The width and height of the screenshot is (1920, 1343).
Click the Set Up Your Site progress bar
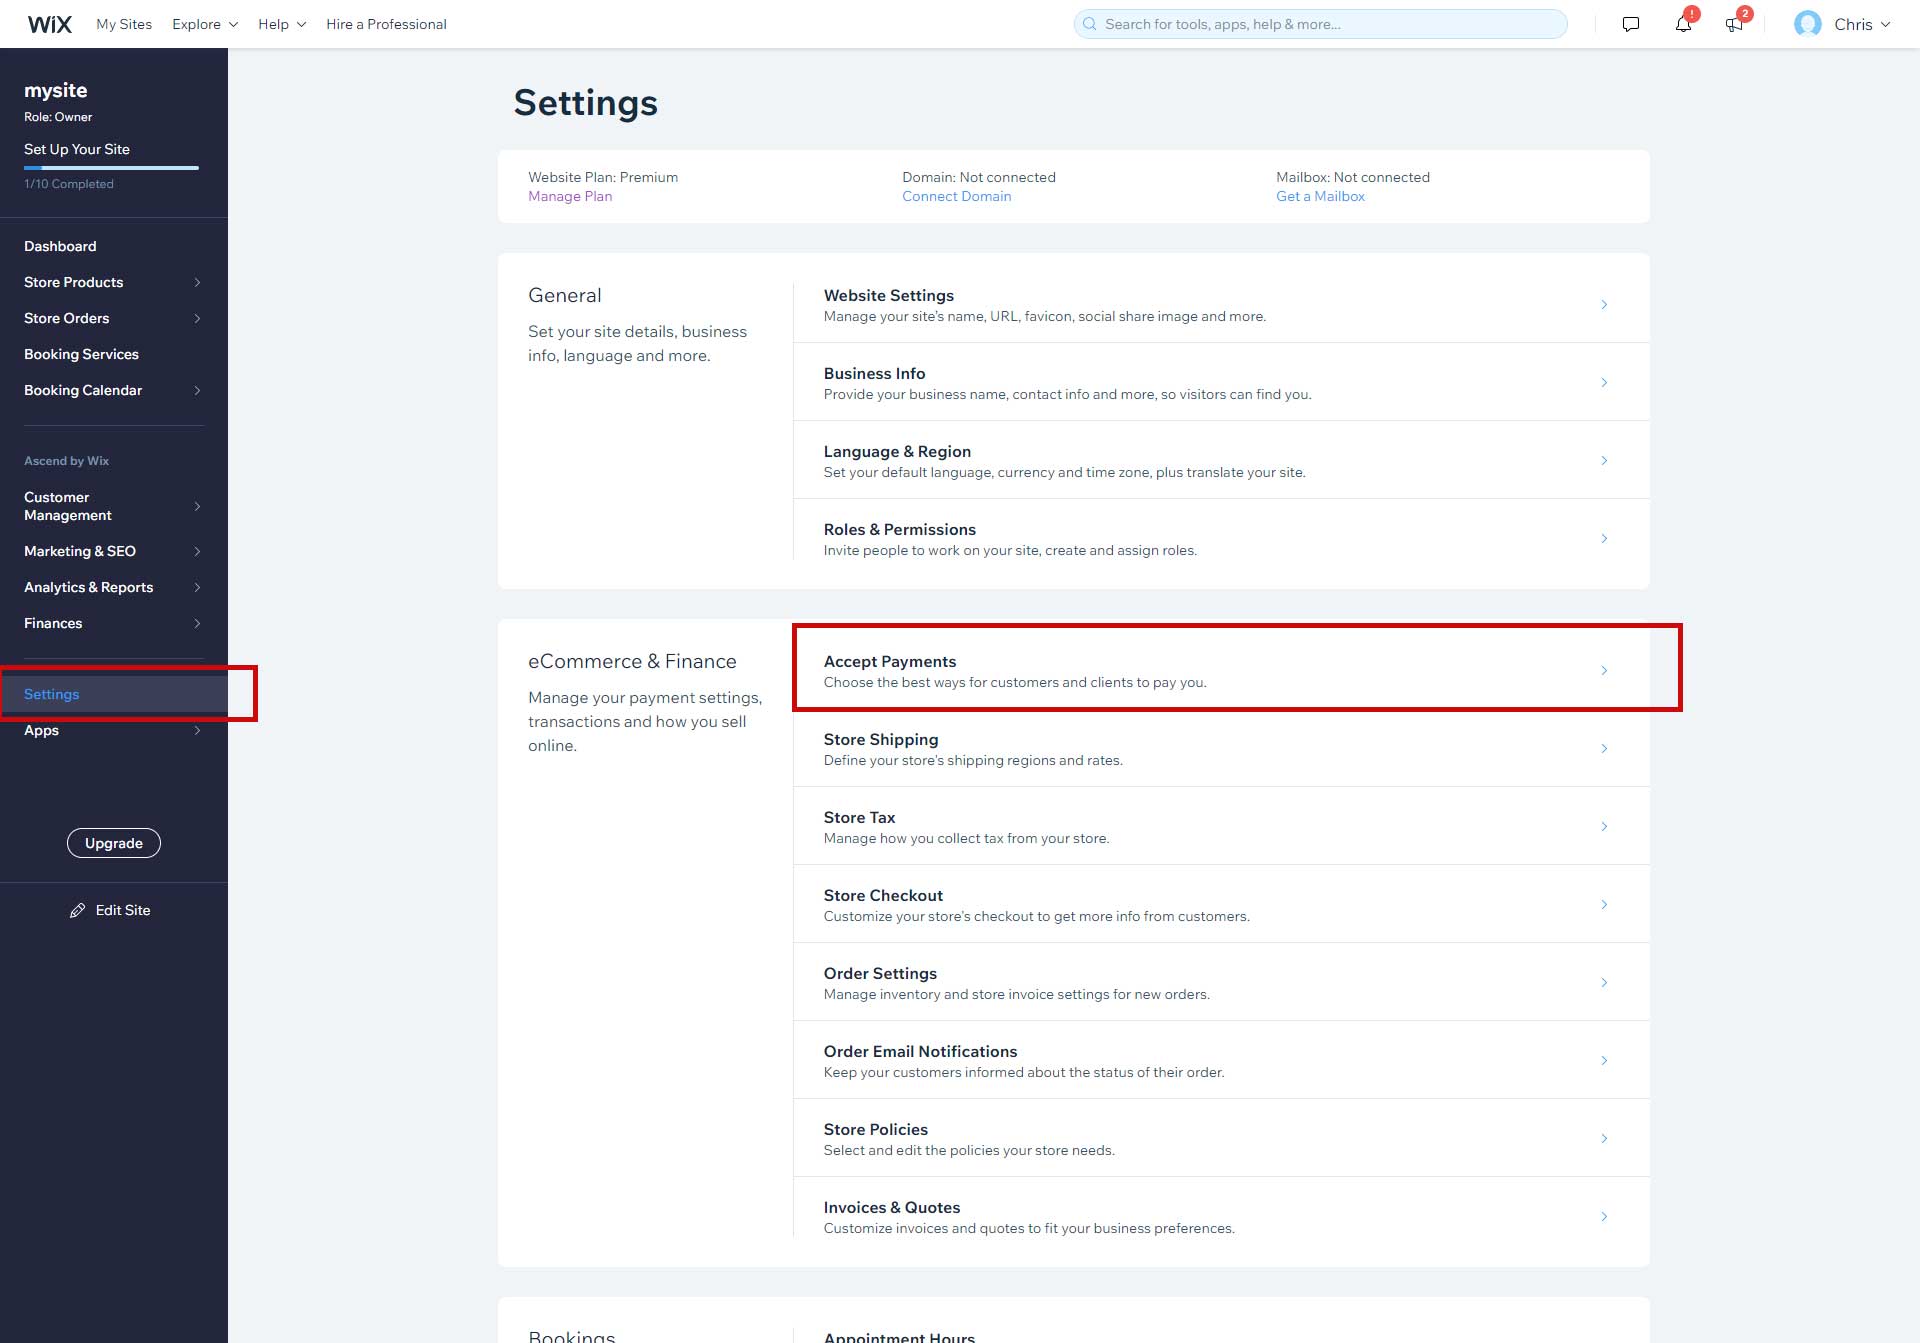point(111,168)
